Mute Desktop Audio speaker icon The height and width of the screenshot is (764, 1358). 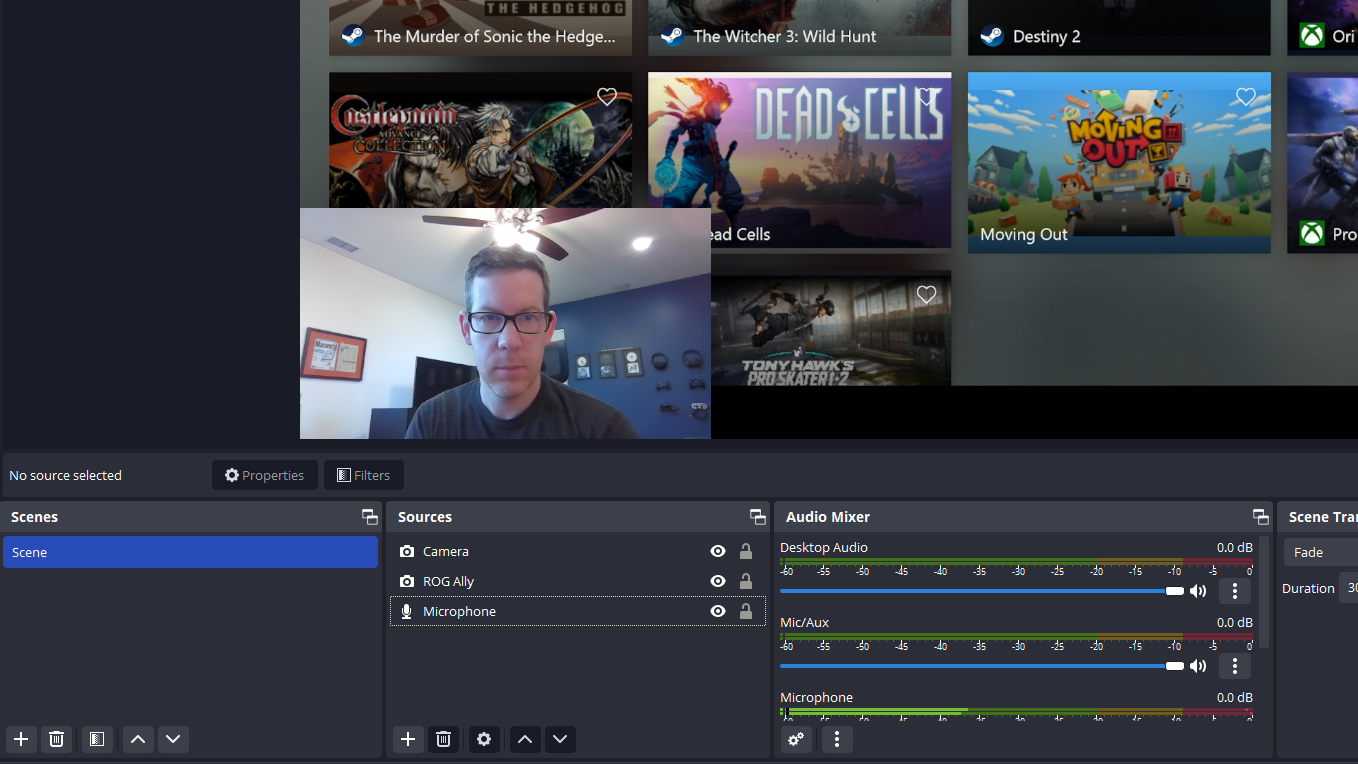(x=1198, y=591)
